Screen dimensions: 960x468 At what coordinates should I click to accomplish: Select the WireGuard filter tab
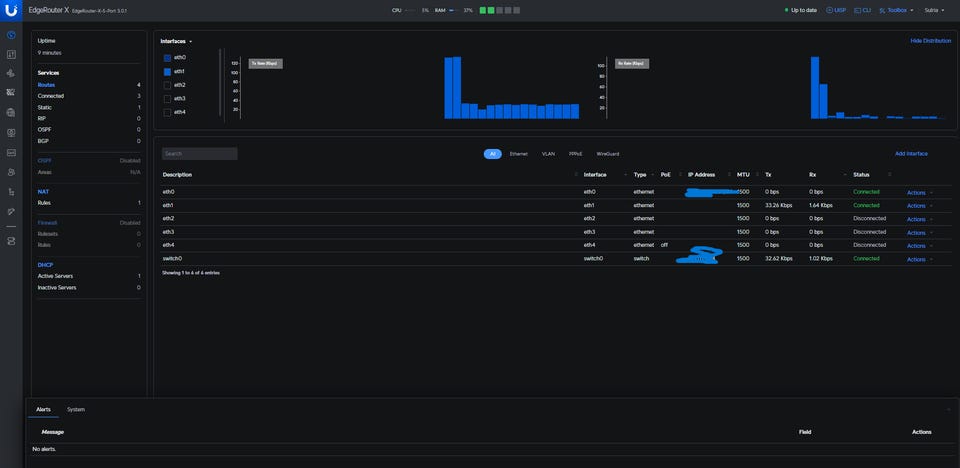(x=608, y=154)
